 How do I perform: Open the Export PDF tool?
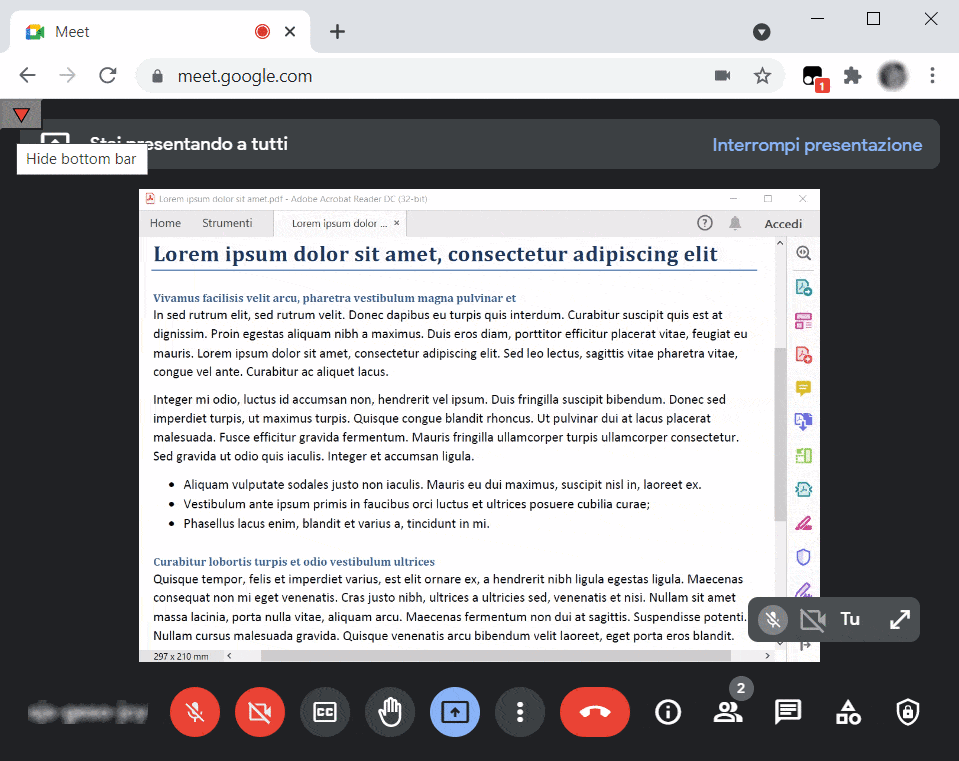pyautogui.click(x=803, y=287)
